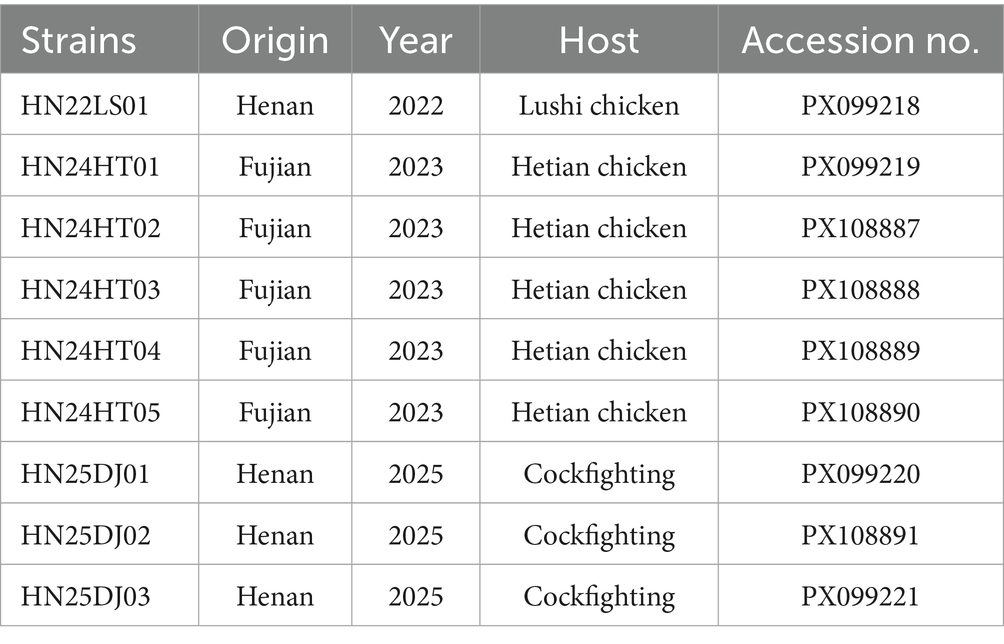Click the HN24HT01 strain cell

(90, 166)
